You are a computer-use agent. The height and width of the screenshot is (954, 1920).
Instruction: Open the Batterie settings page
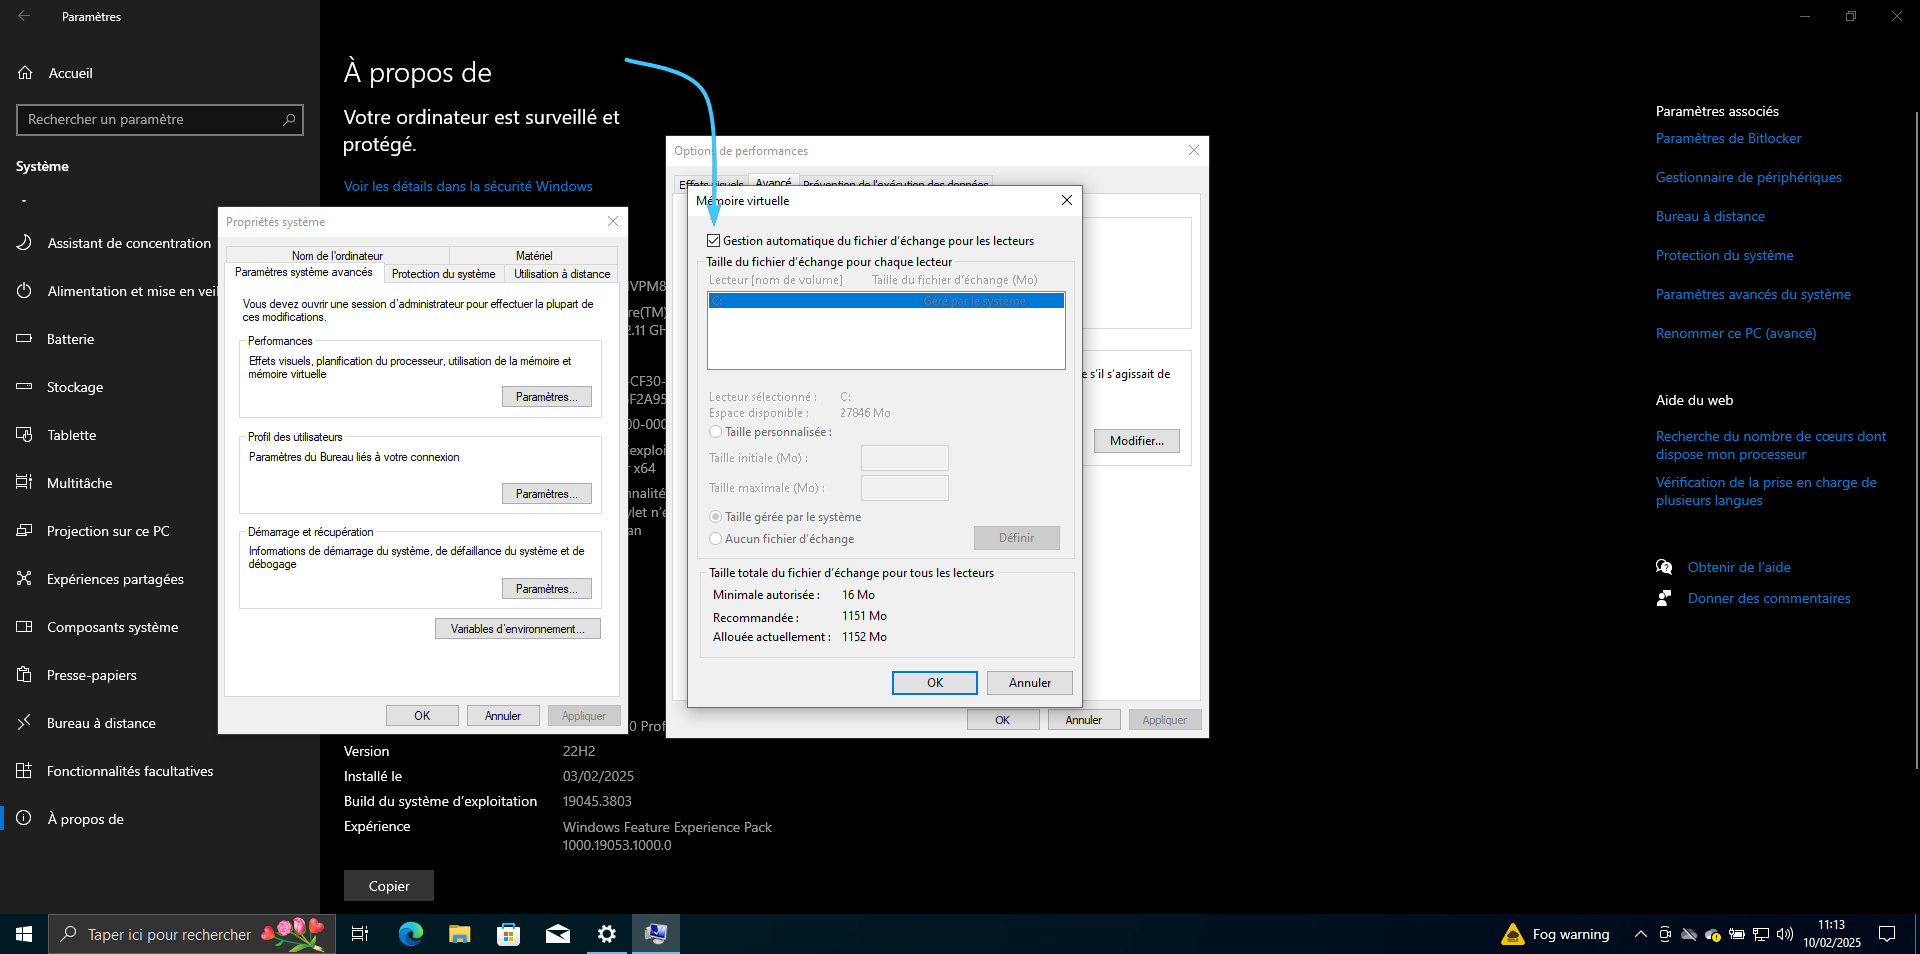[x=70, y=339]
